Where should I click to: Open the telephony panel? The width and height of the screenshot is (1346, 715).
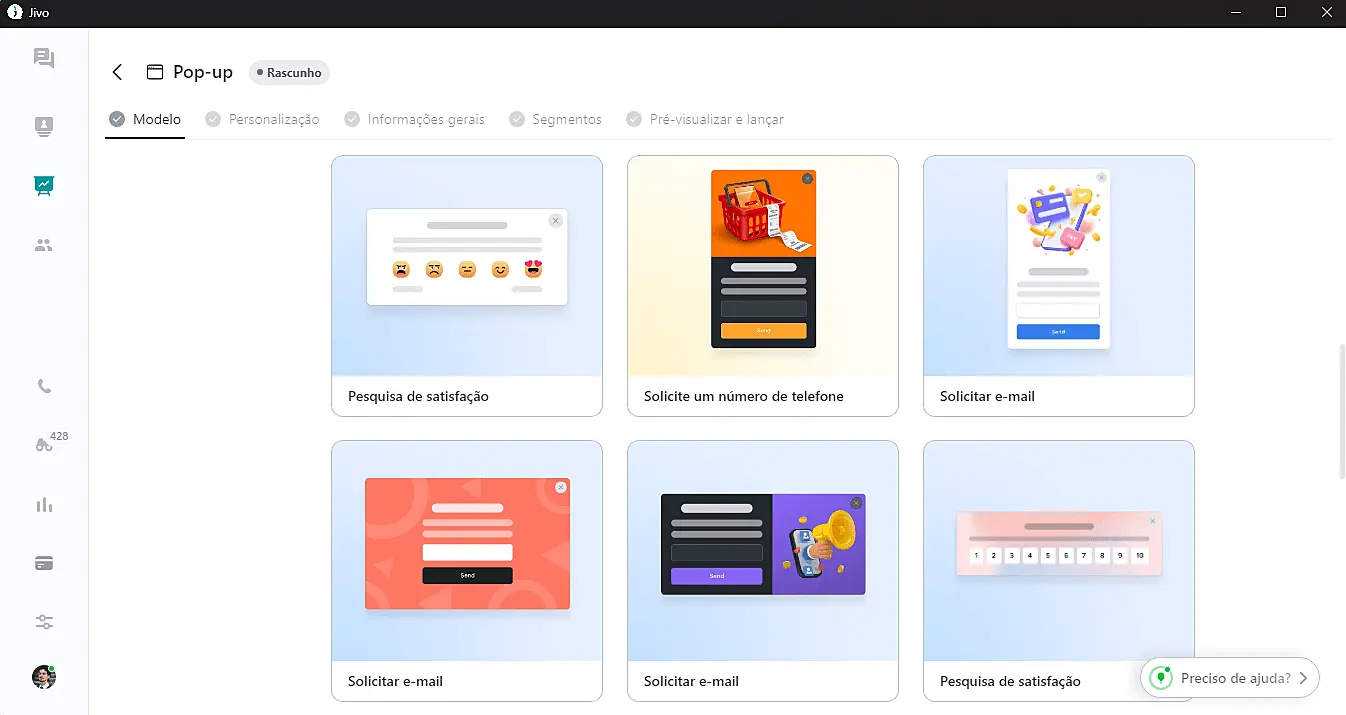pos(43,386)
